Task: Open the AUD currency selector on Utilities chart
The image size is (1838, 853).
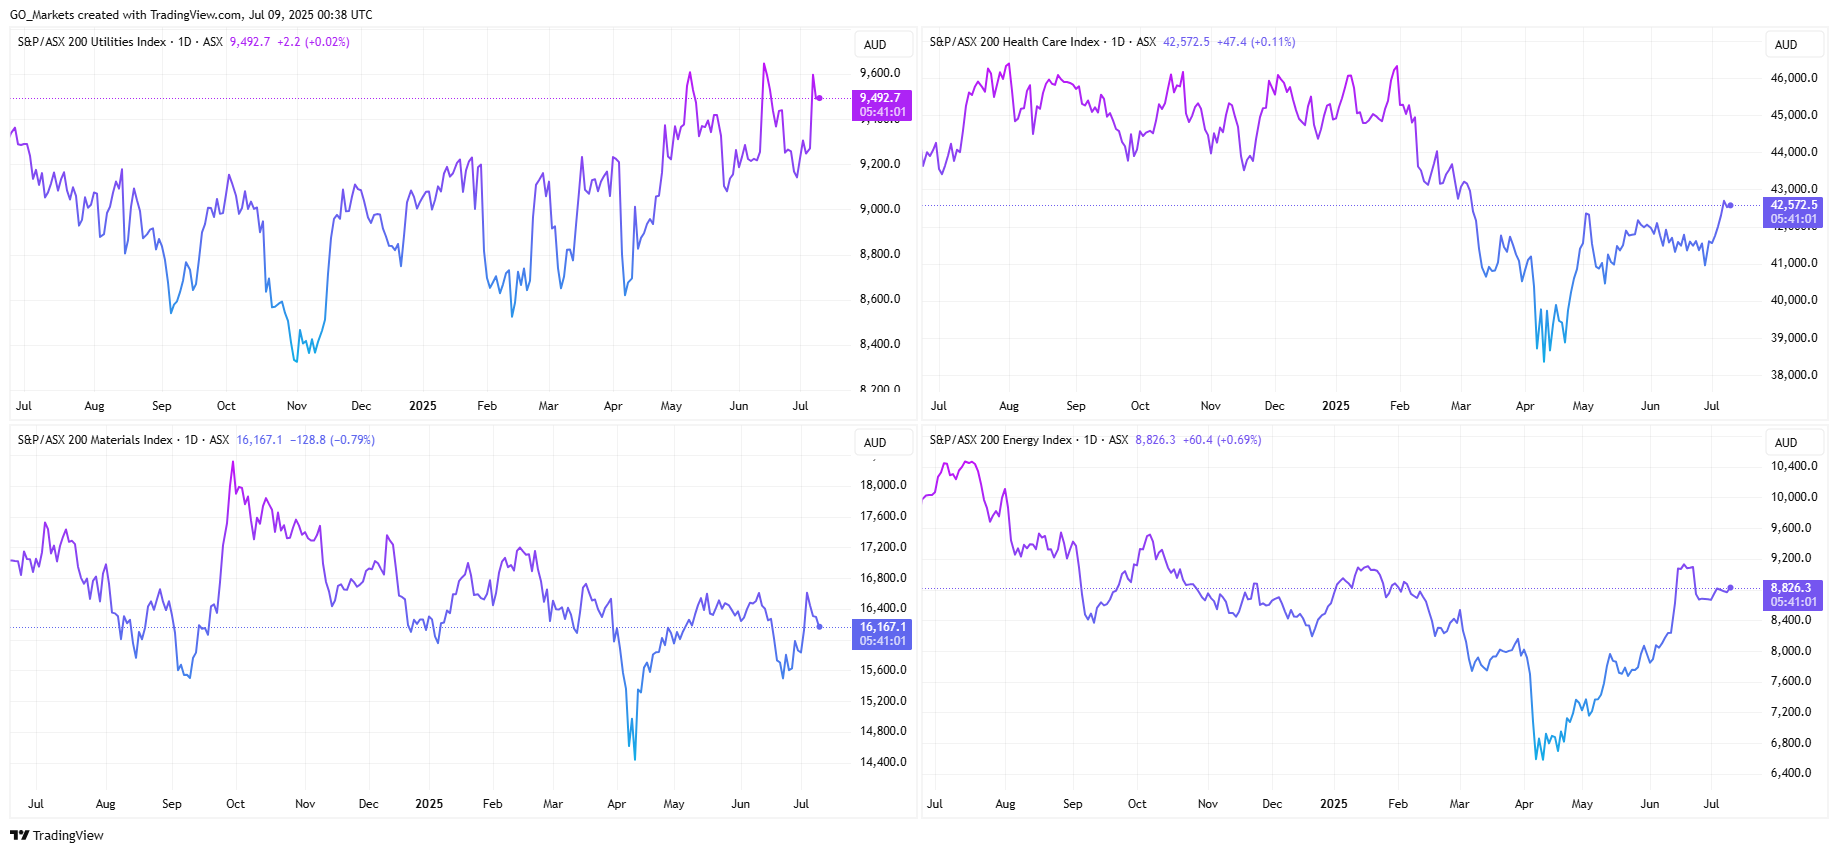Action: (x=875, y=45)
